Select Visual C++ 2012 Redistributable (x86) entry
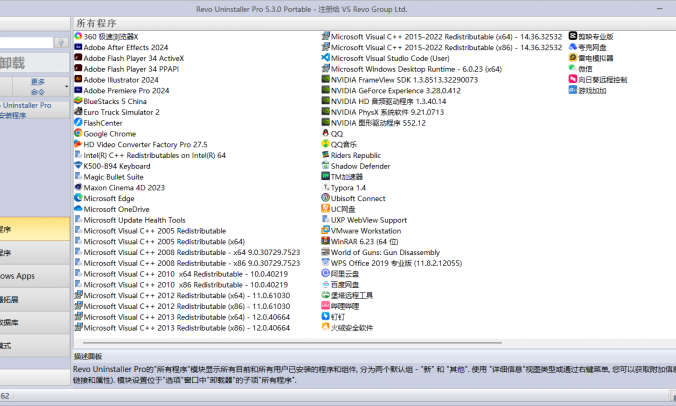Image resolution: width=676 pixels, height=406 pixels. click(182, 306)
